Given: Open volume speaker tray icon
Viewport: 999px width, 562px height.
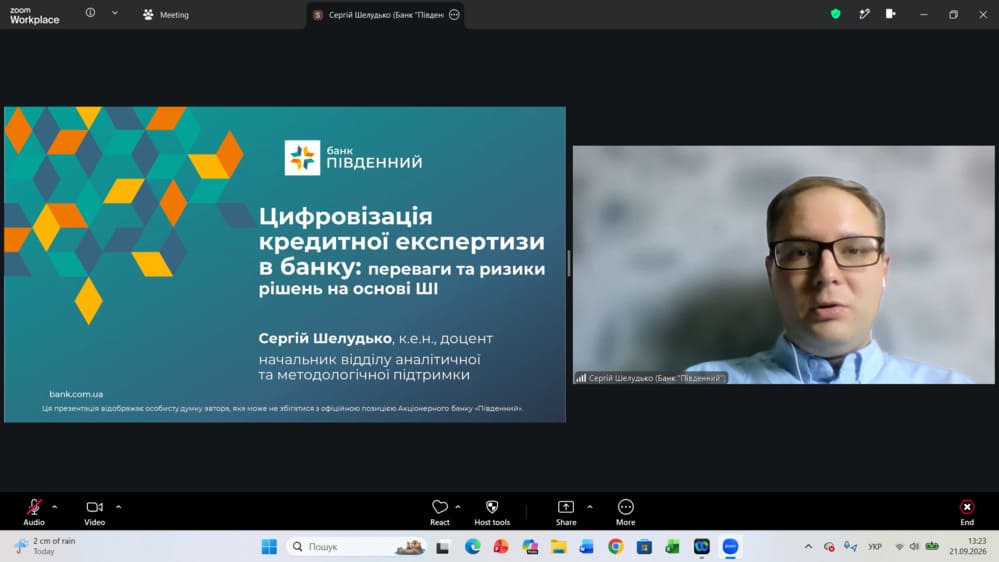Looking at the screenshot, I should [914, 547].
